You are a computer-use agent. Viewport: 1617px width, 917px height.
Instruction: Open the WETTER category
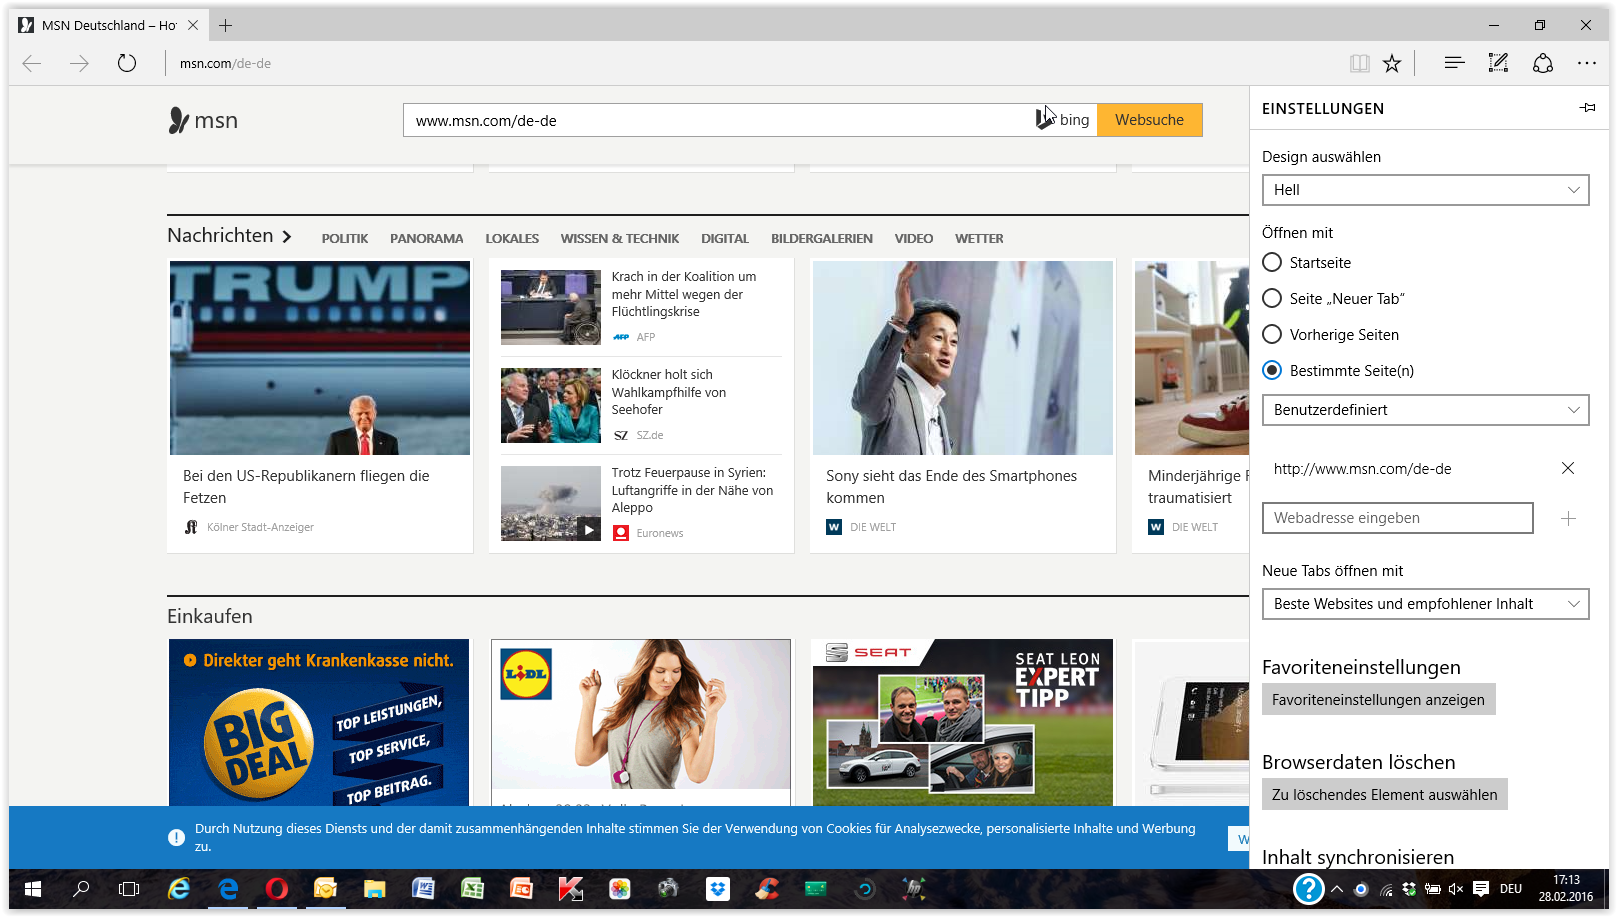point(979,239)
